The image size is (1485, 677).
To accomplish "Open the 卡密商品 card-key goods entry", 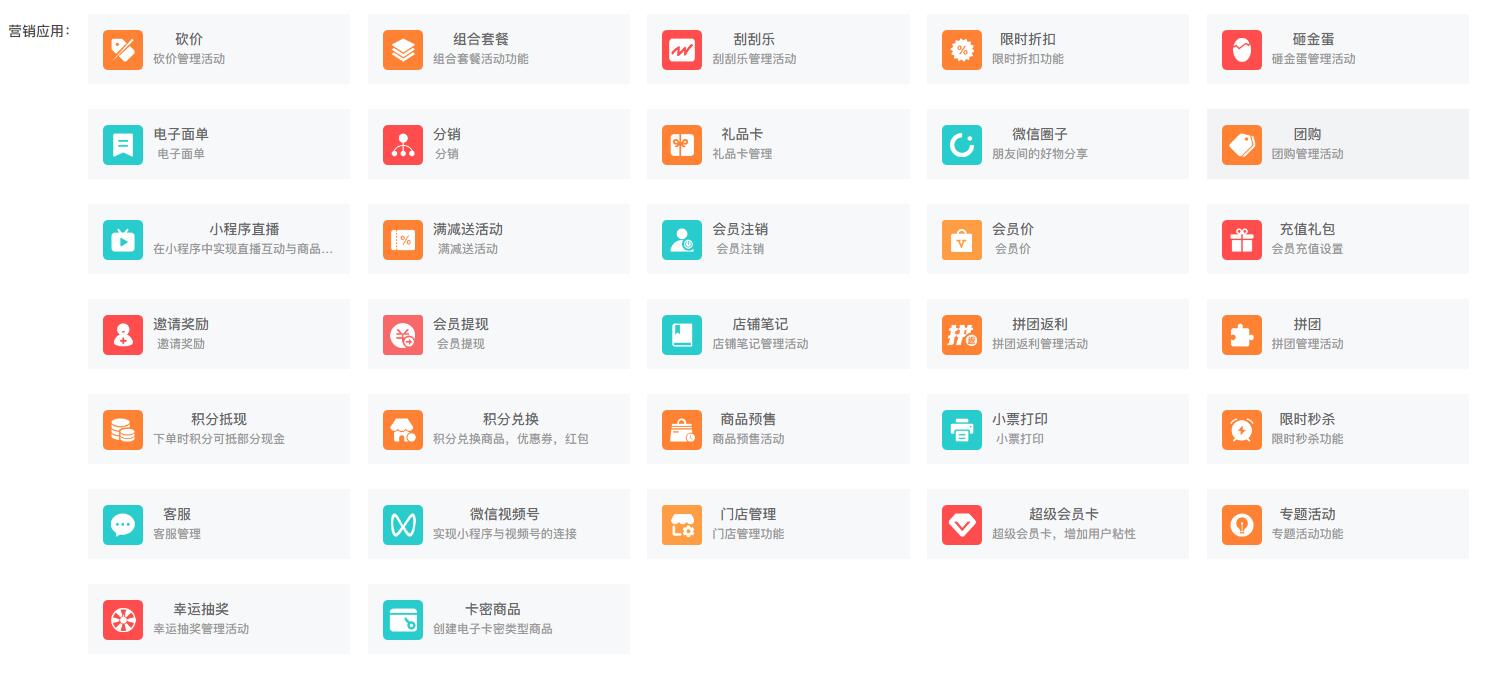I will 498,619.
